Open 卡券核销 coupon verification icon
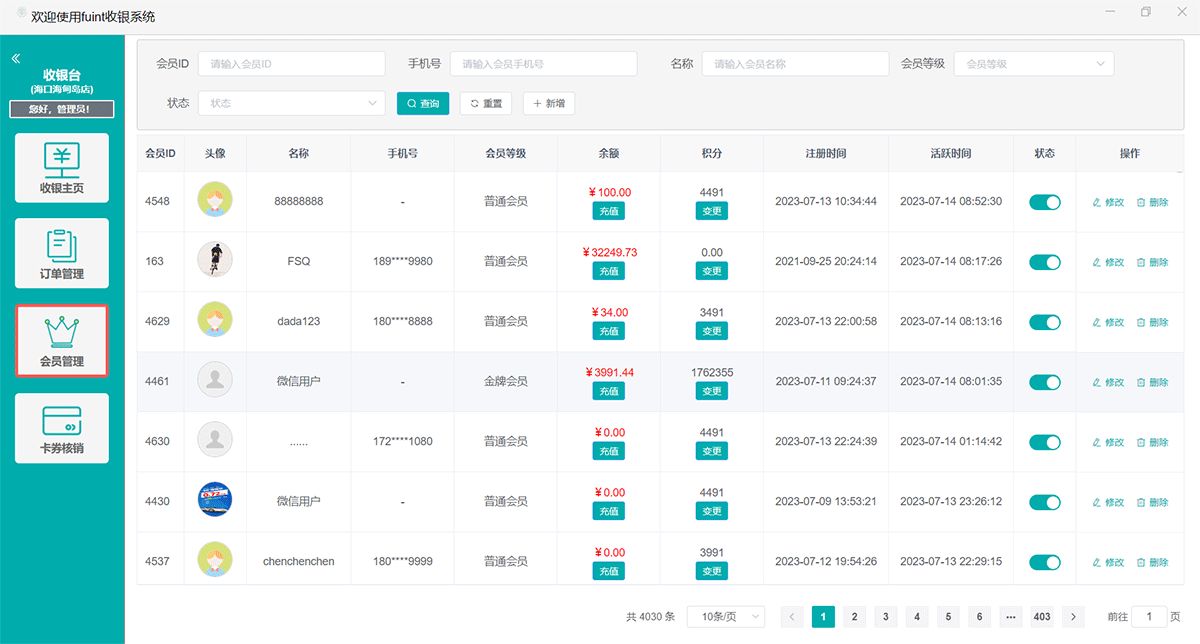 (62, 421)
